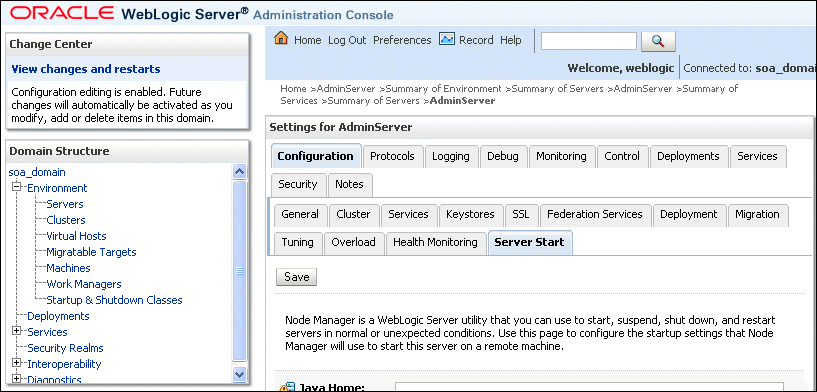Open the Configuration tab
The image size is (817, 392).
[x=316, y=156]
